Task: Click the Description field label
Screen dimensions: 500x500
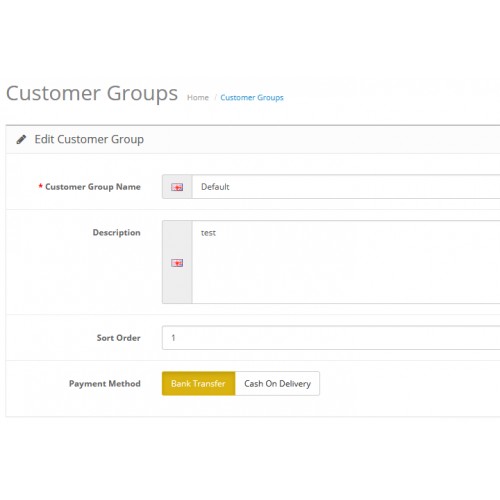Action: 116,232
